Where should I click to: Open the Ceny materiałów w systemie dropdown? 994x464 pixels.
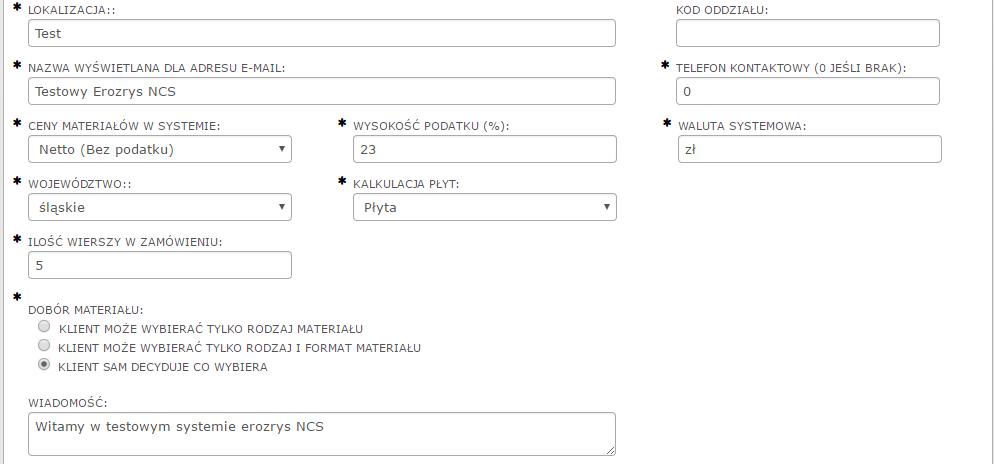tap(160, 149)
